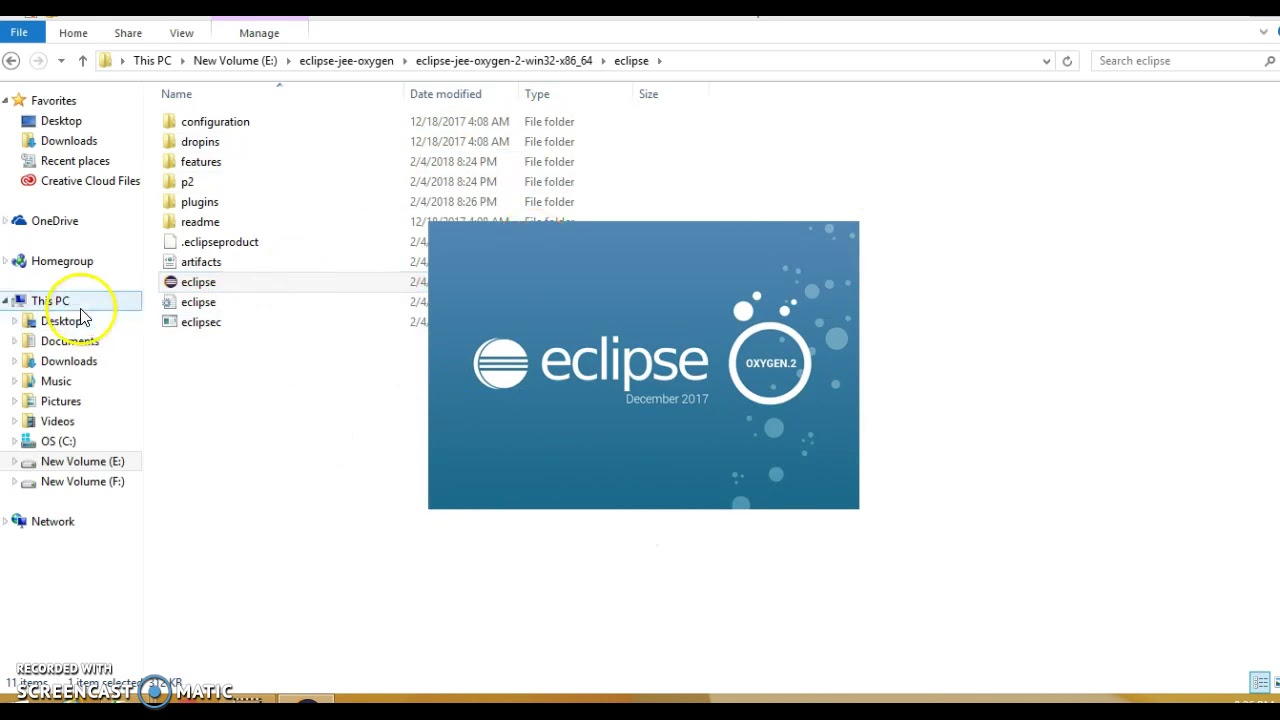Select OneDrive in navigation pane
Image resolution: width=1280 pixels, height=720 pixels.
tap(54, 221)
